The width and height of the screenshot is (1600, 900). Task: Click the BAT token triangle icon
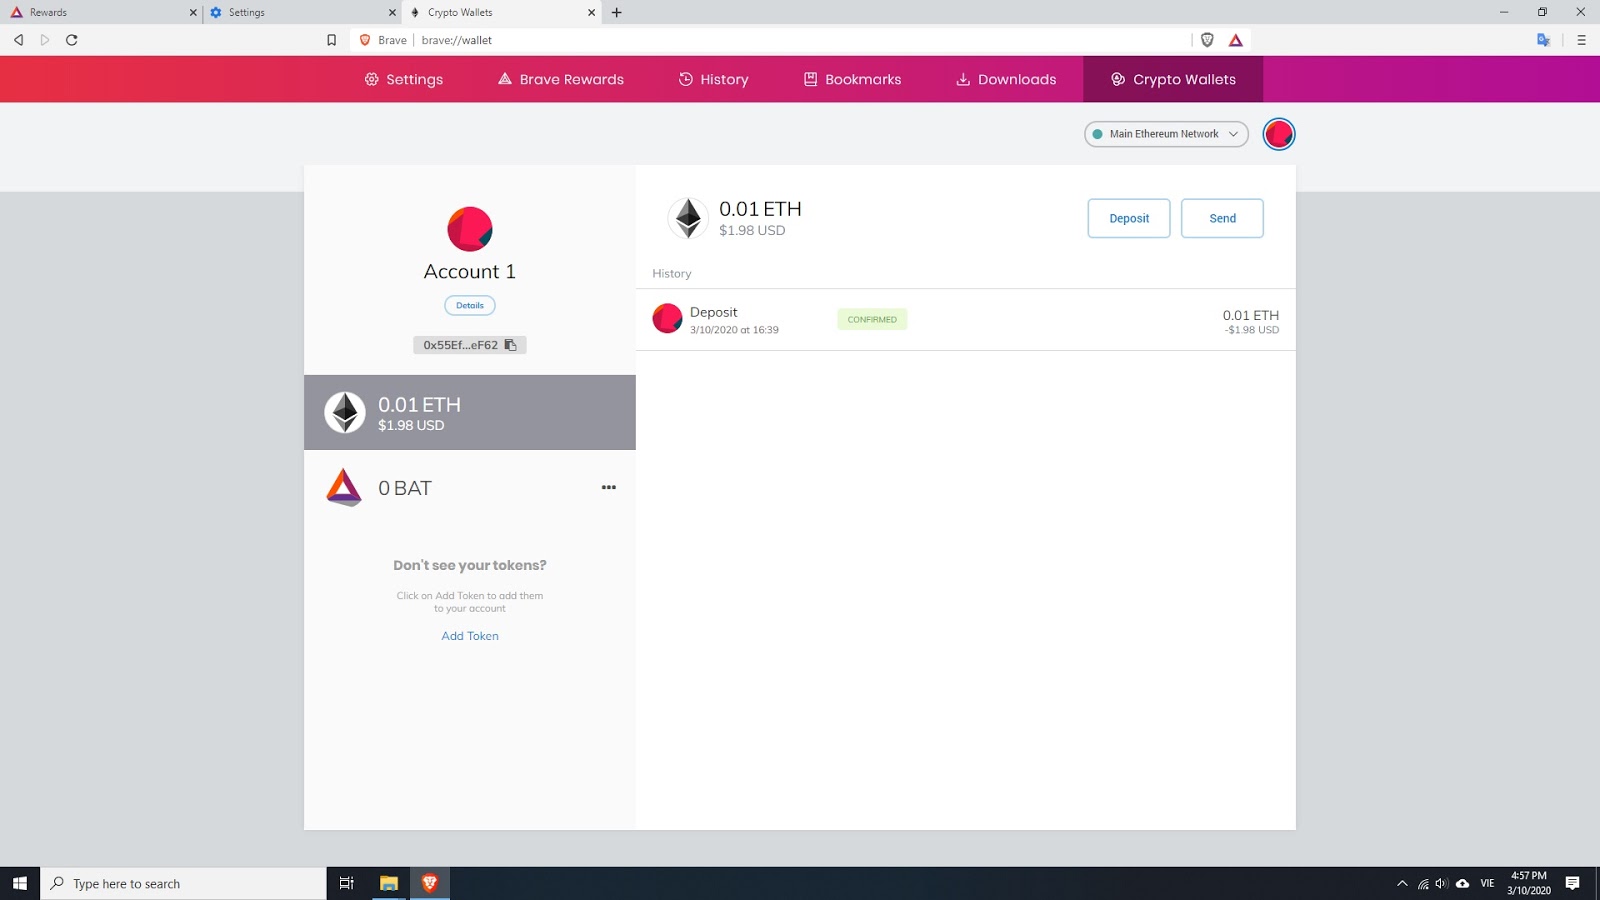343,487
